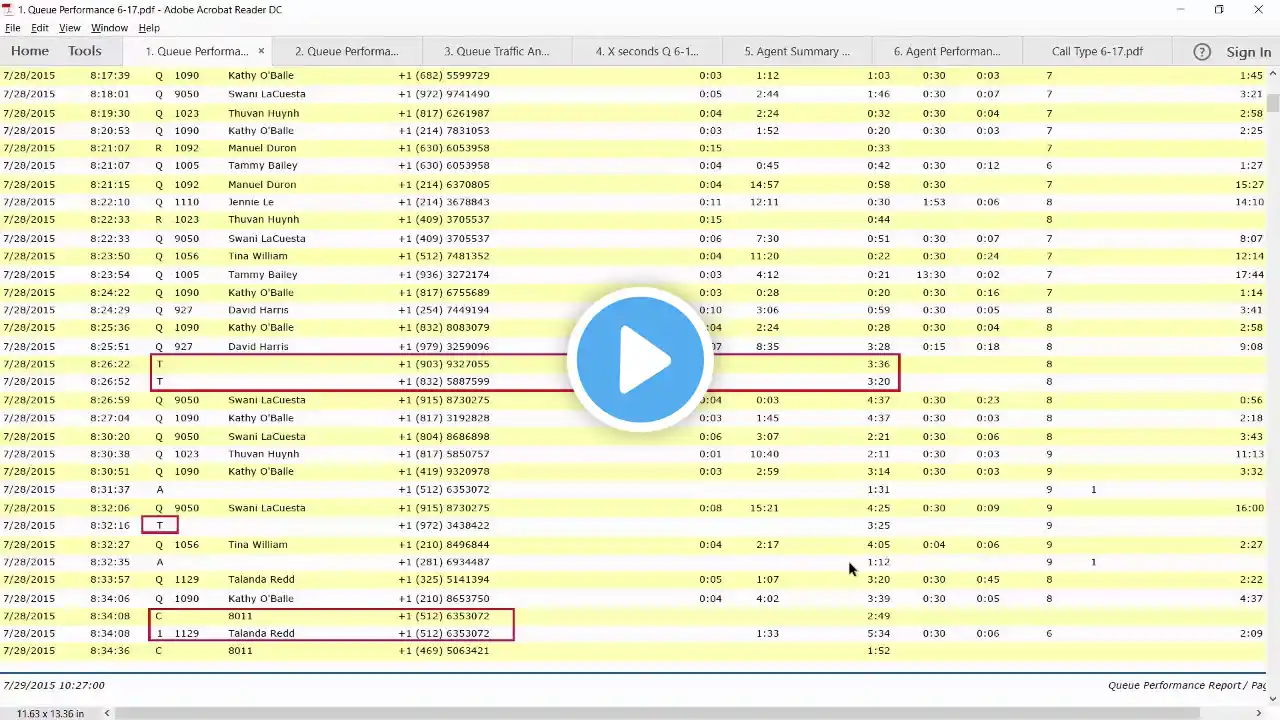This screenshot has height=720, width=1280.
Task: Switch to Call Type 6-17.pdf tab
Action: coord(1097,51)
